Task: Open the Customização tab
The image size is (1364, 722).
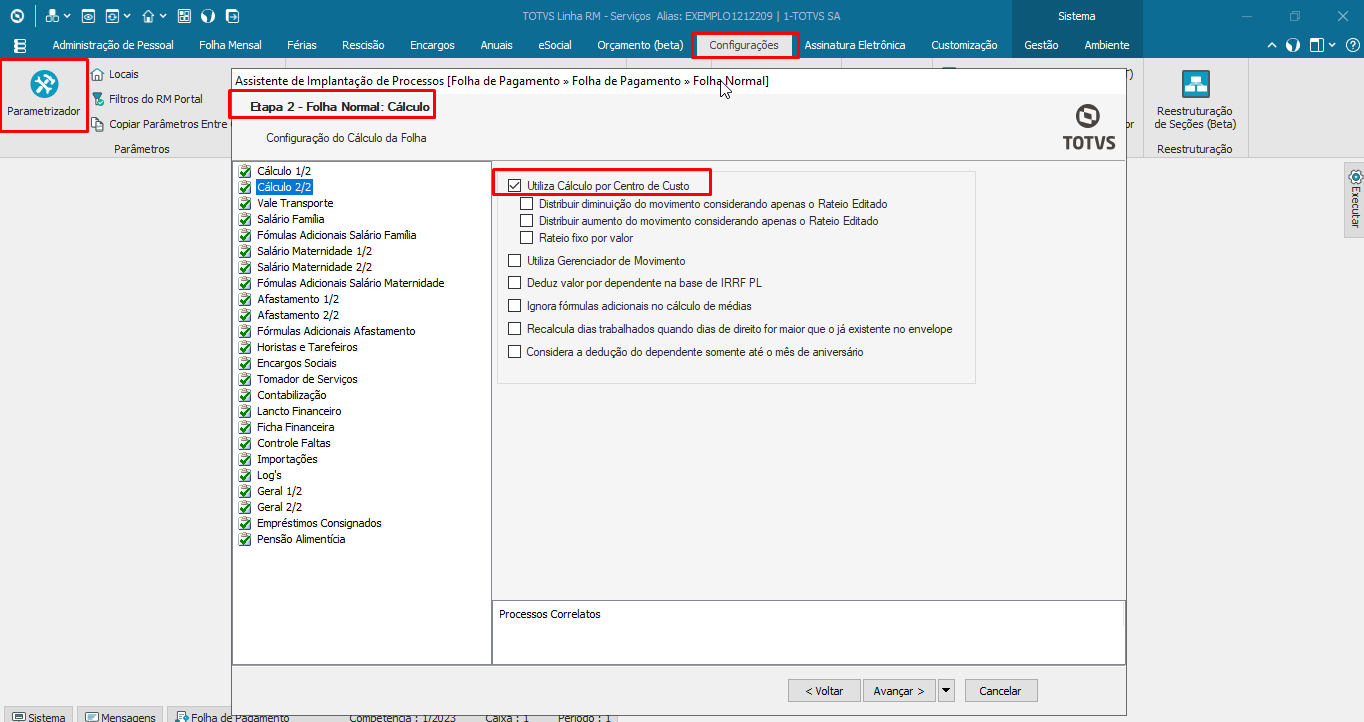Action: (x=964, y=45)
